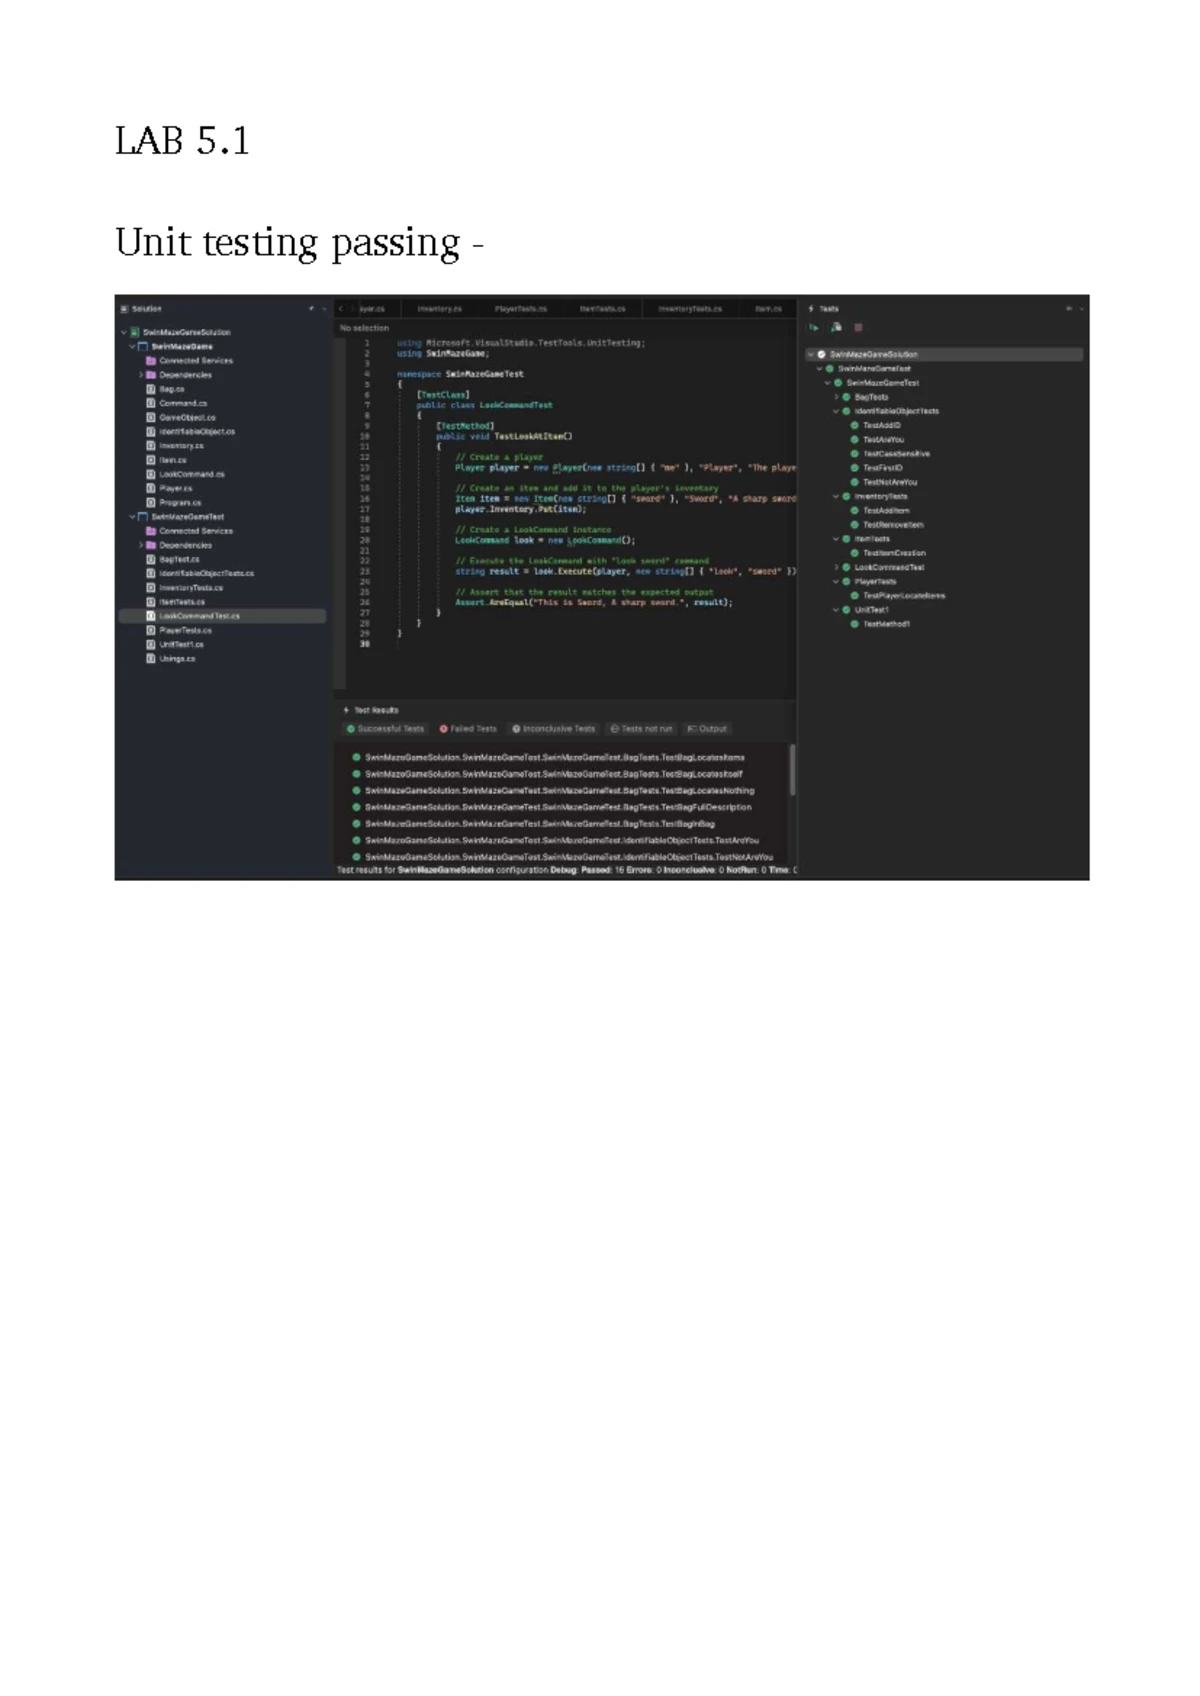This screenshot has height=1696, width=1200.
Task: Click the Test Results list scrollbar
Action: pos(793,770)
